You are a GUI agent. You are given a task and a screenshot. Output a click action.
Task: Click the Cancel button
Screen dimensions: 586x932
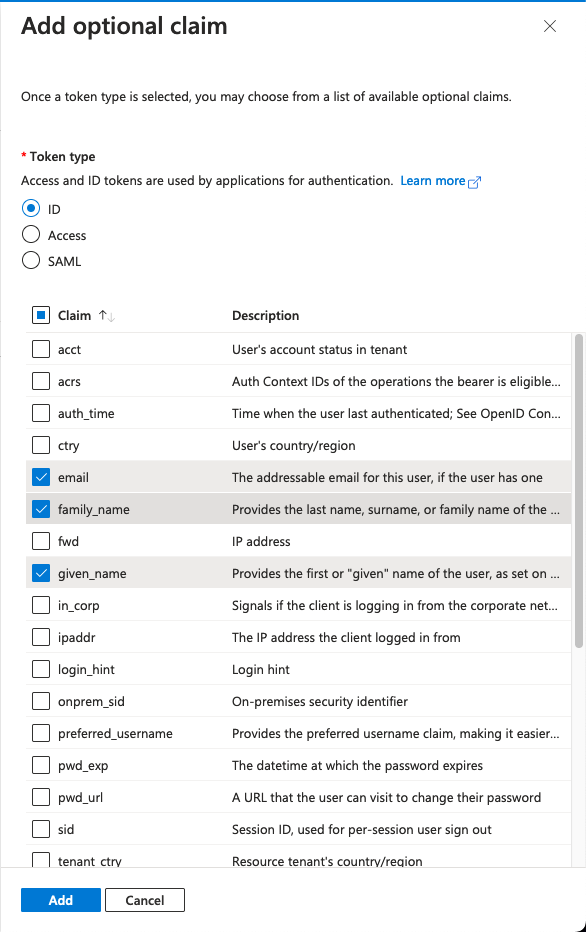(x=145, y=900)
